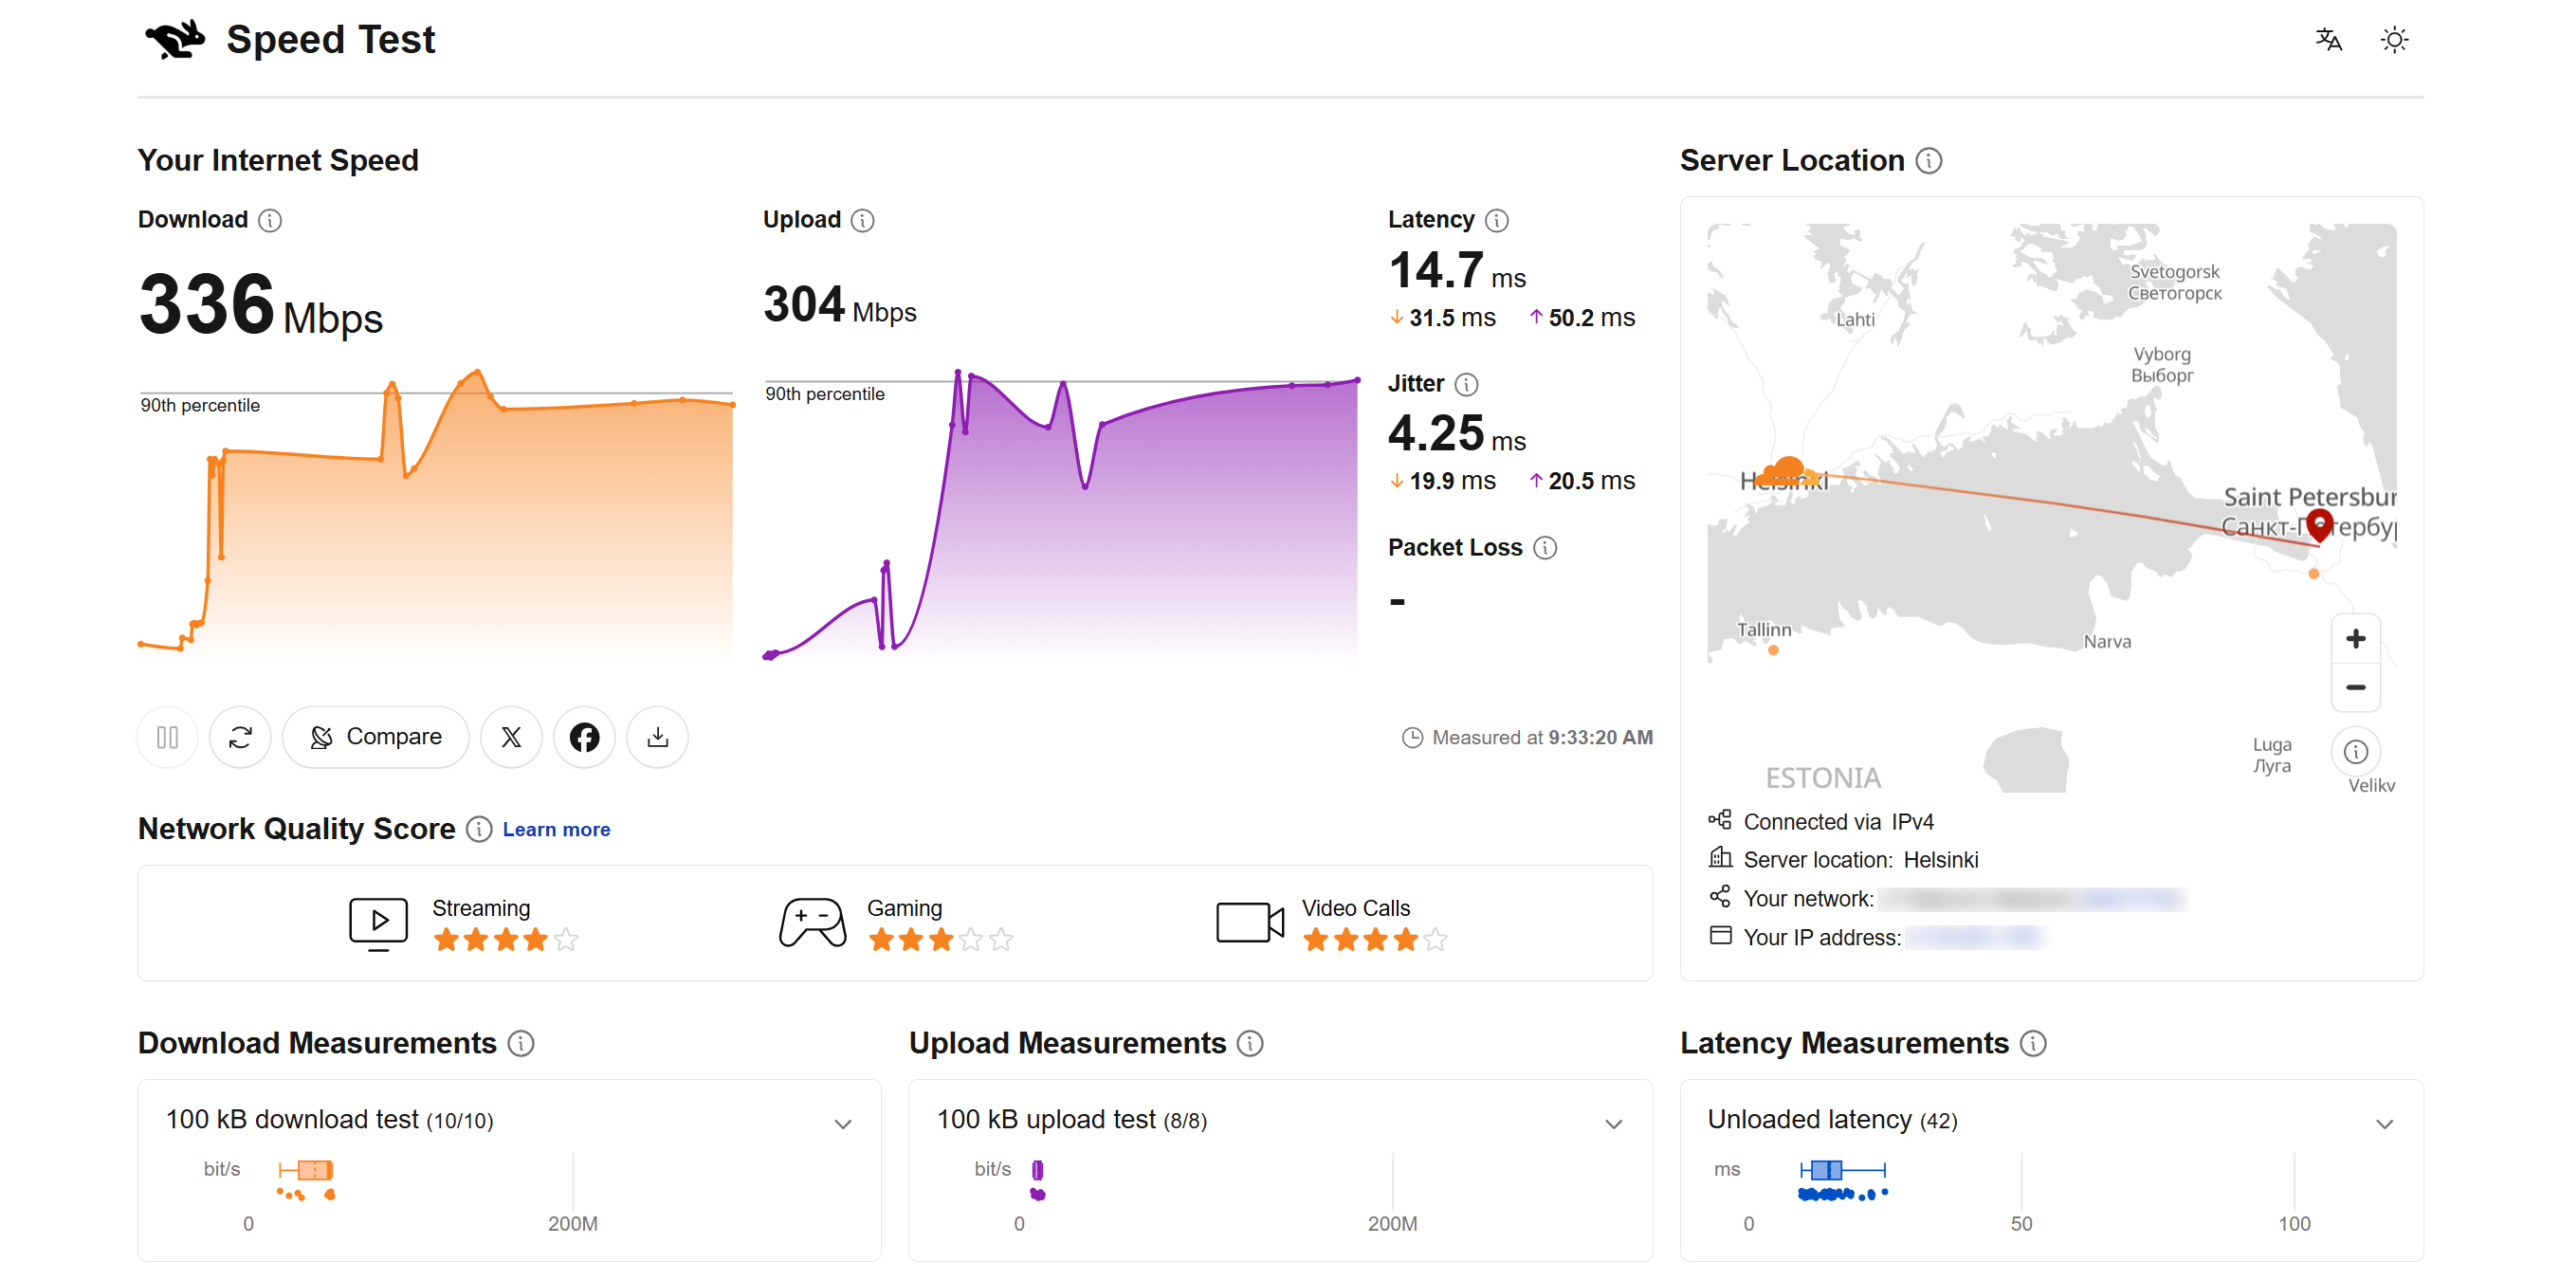Show info for the Download metric
The image size is (2560, 1280).
click(x=270, y=220)
